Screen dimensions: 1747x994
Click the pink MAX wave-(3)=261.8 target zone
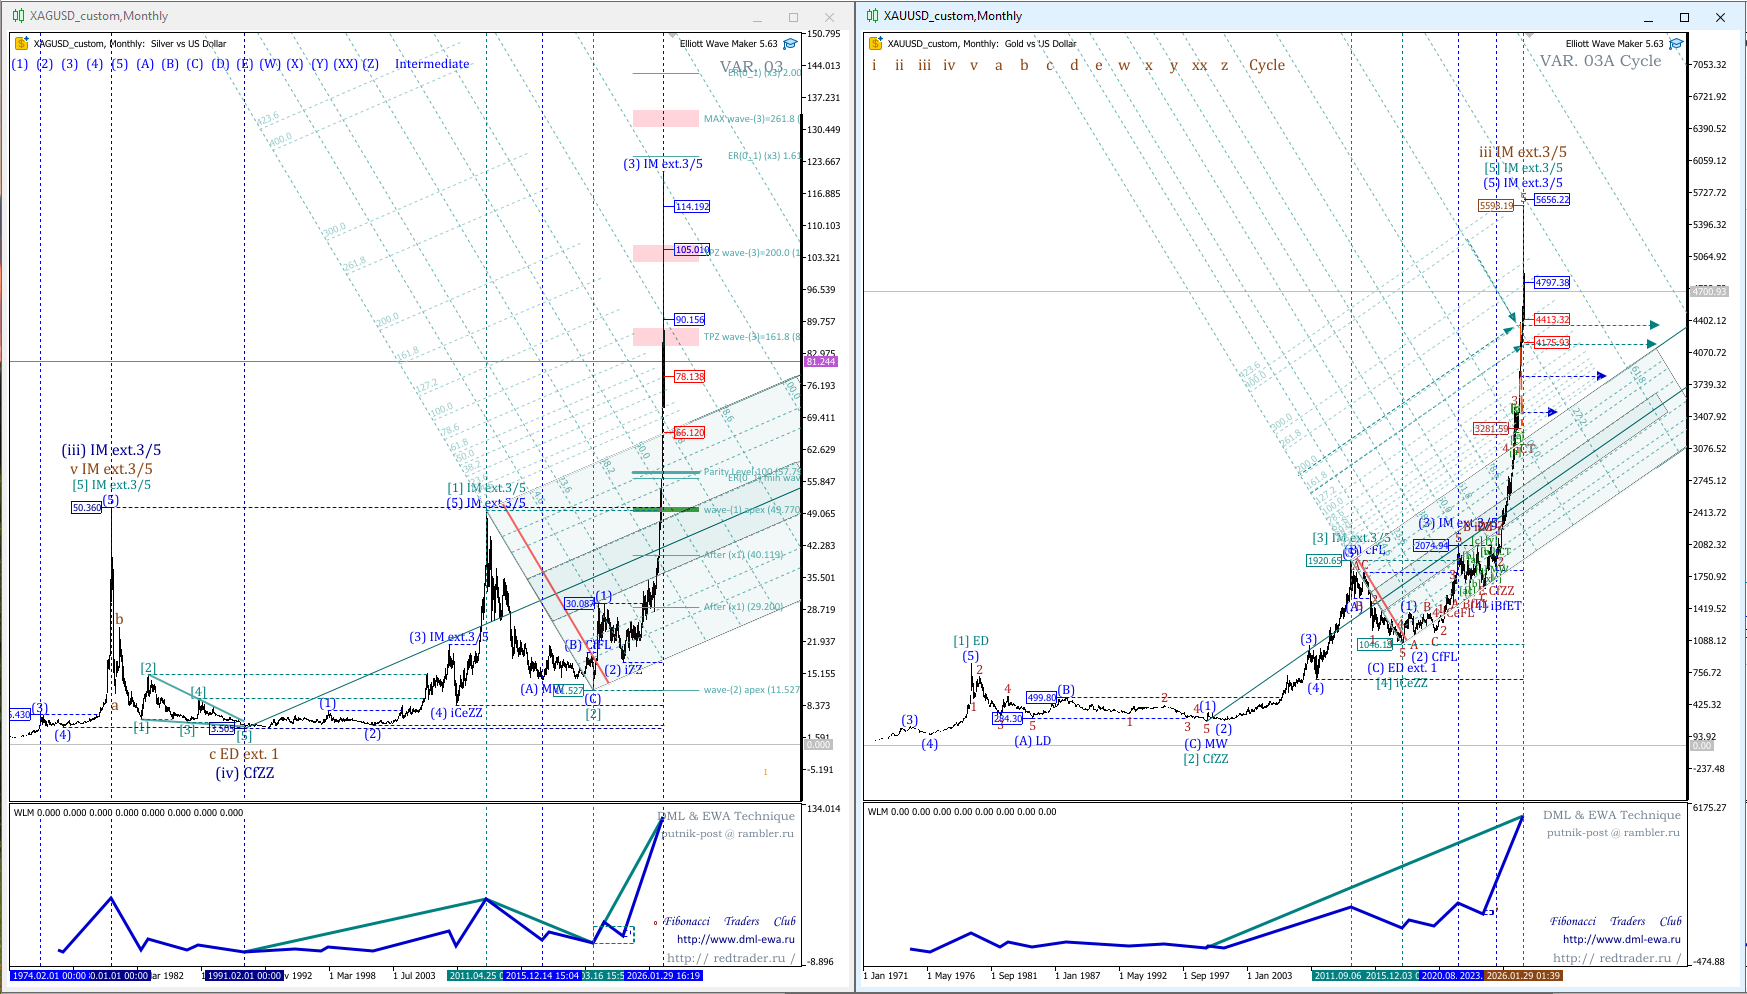click(x=665, y=119)
